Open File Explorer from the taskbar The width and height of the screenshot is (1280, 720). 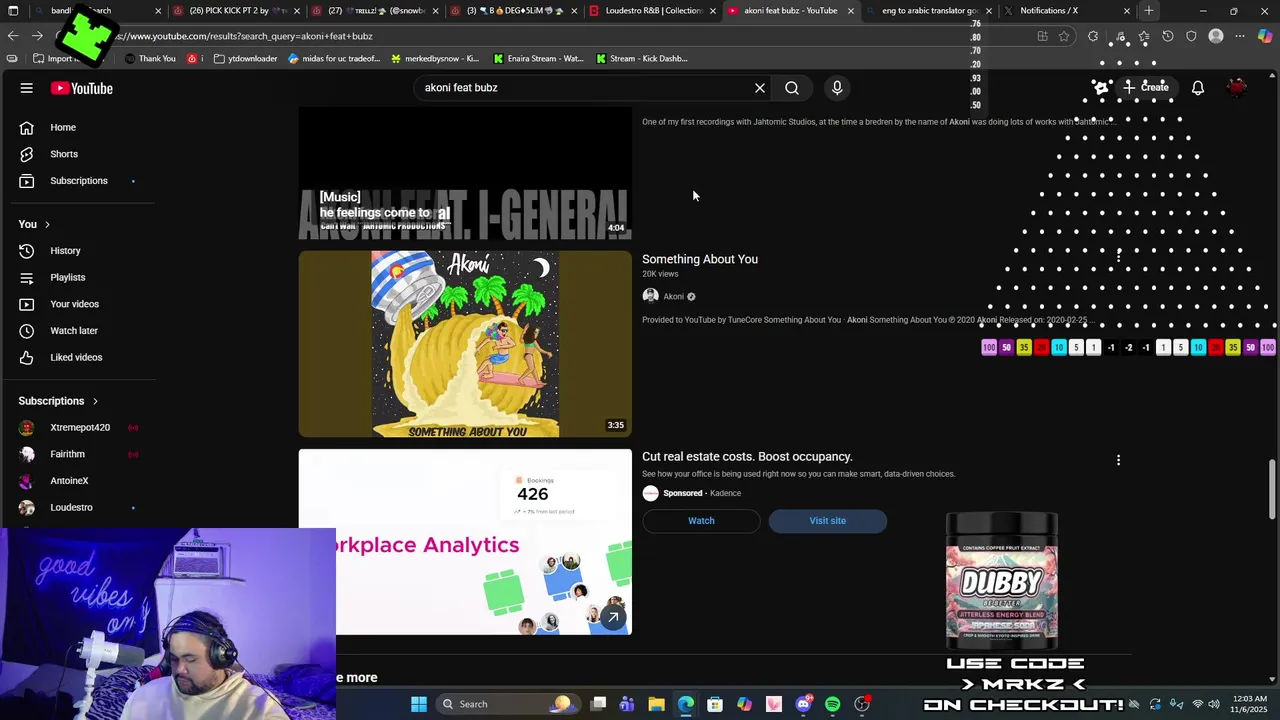tap(656, 704)
